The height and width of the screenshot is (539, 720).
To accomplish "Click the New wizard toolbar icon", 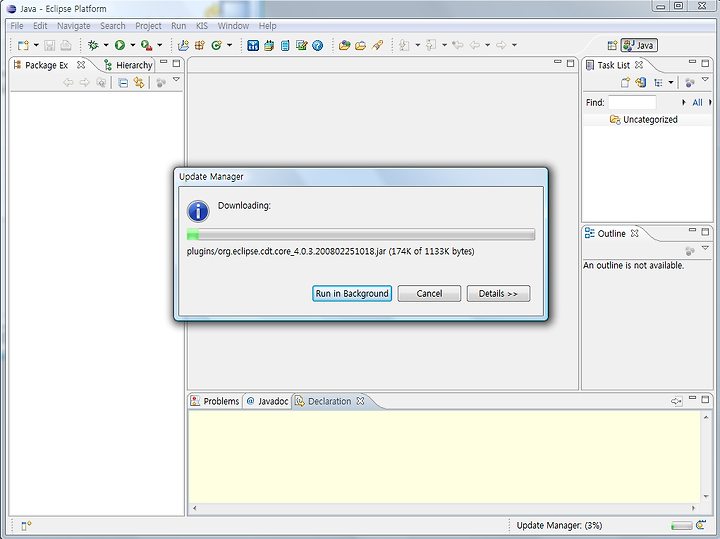I will (x=23, y=45).
